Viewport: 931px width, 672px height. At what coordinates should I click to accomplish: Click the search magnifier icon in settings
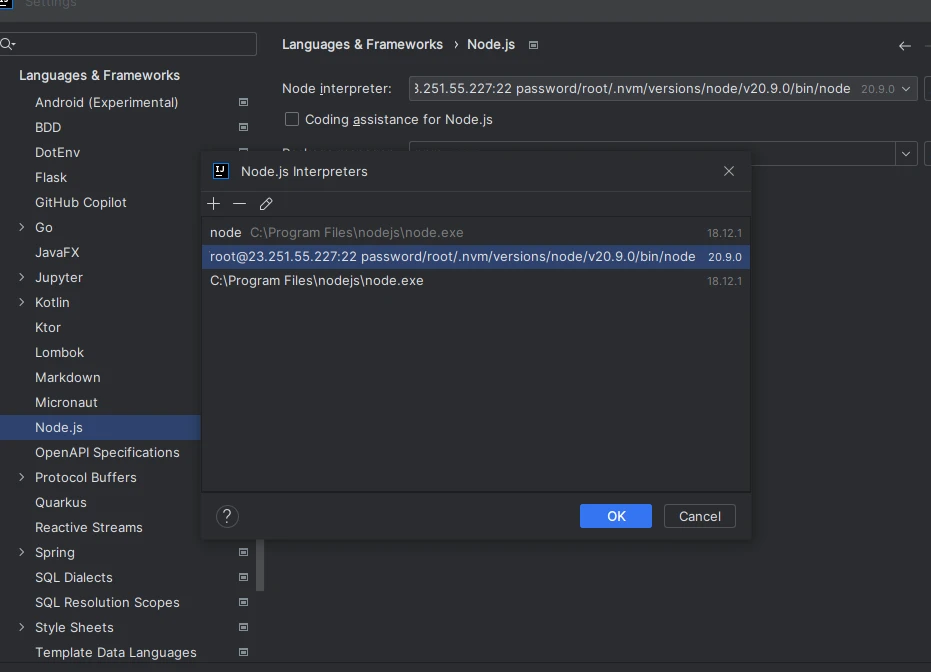[x=7, y=44]
